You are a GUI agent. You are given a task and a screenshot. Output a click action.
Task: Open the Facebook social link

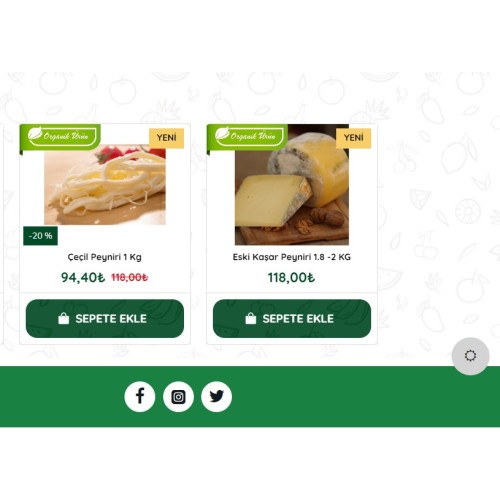coord(140,396)
